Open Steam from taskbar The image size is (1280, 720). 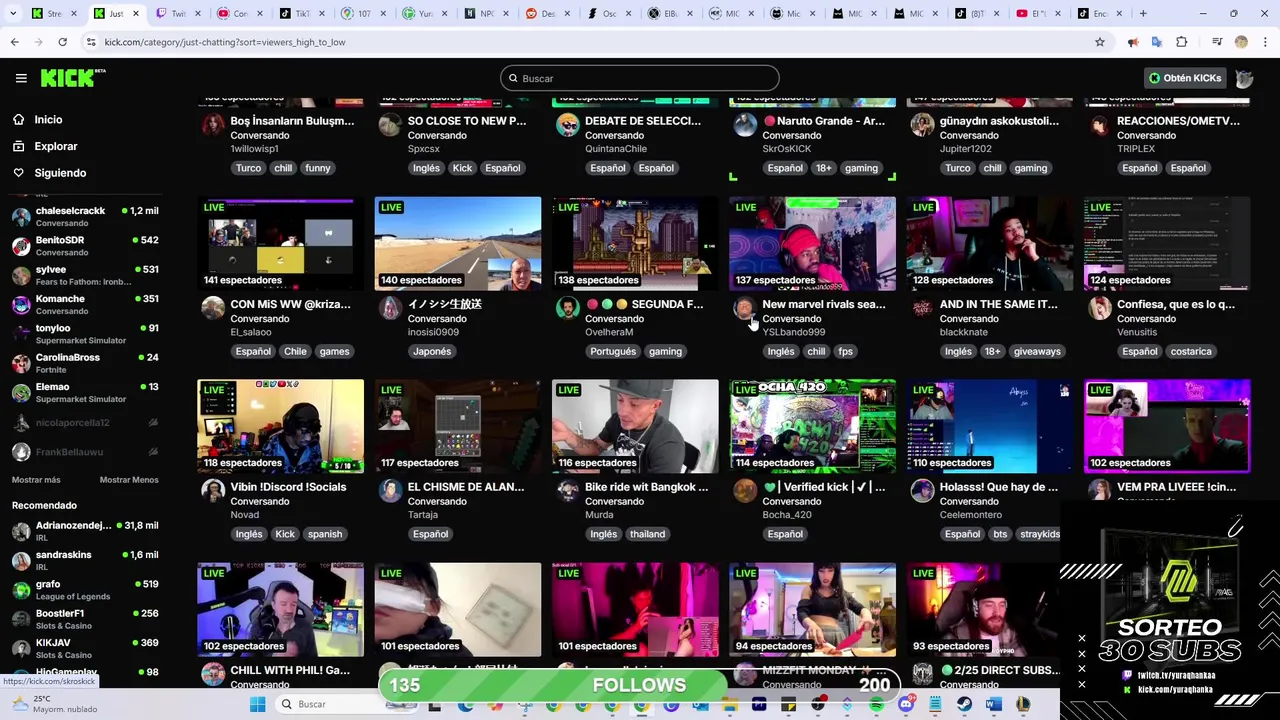click(964, 704)
